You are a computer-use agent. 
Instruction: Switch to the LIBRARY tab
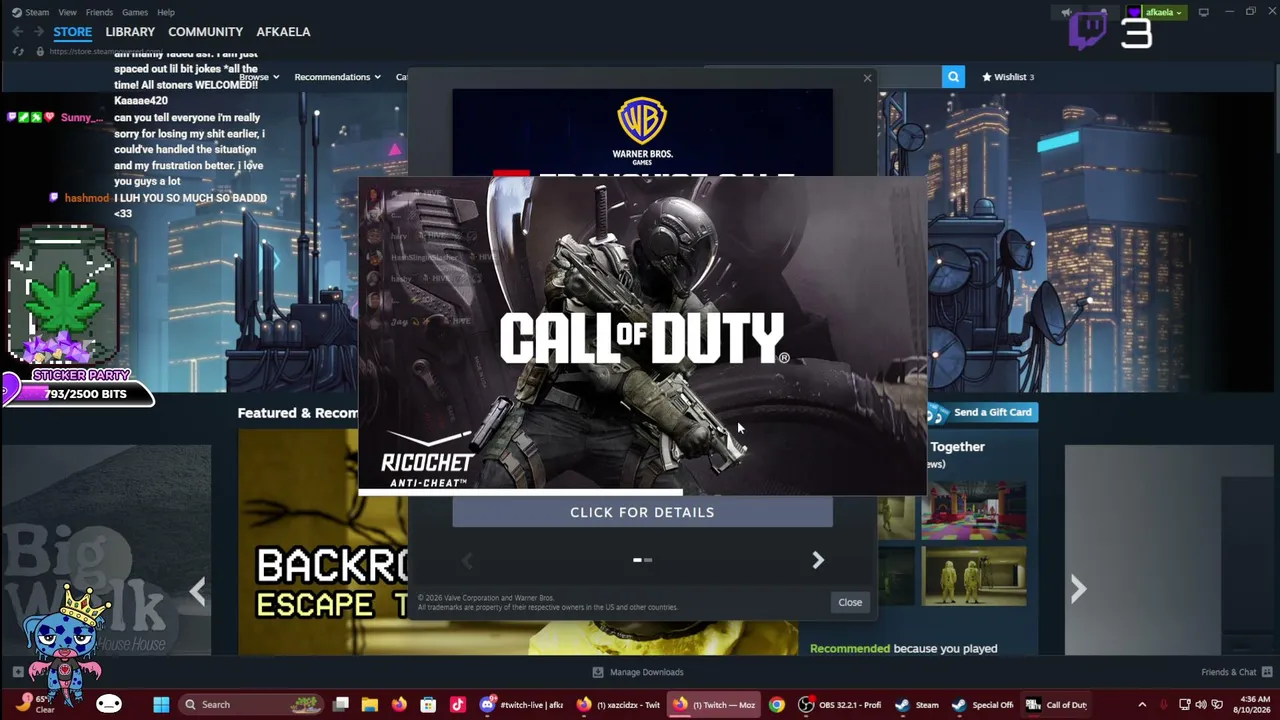click(130, 32)
